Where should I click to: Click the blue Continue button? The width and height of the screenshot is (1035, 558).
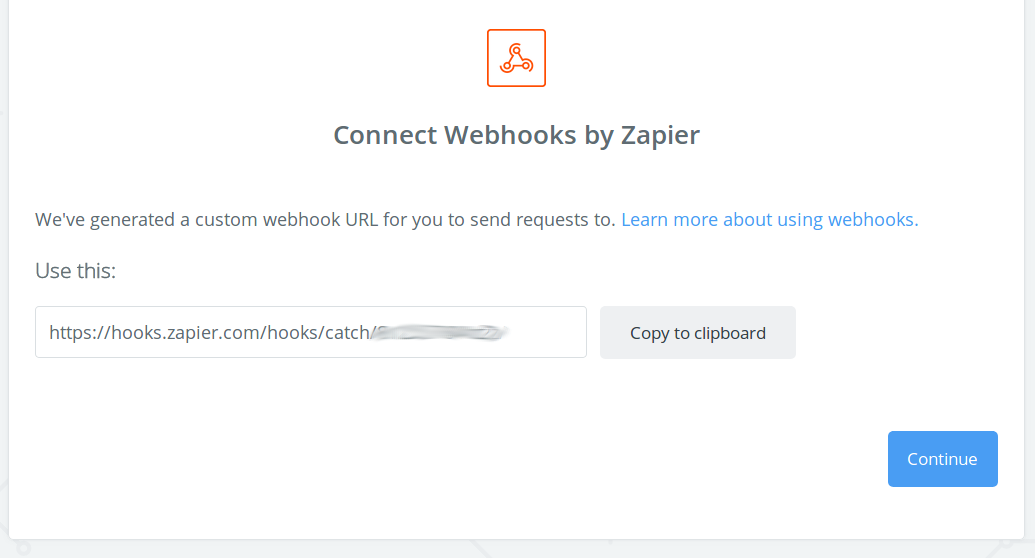[x=942, y=459]
